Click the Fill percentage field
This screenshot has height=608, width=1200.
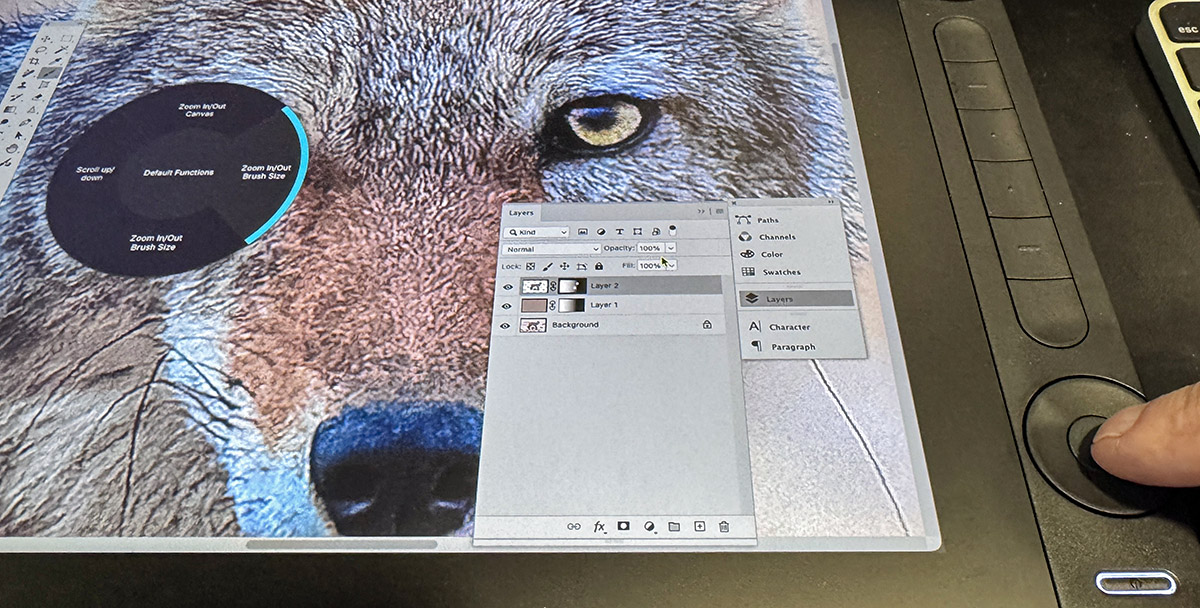pyautogui.click(x=649, y=266)
